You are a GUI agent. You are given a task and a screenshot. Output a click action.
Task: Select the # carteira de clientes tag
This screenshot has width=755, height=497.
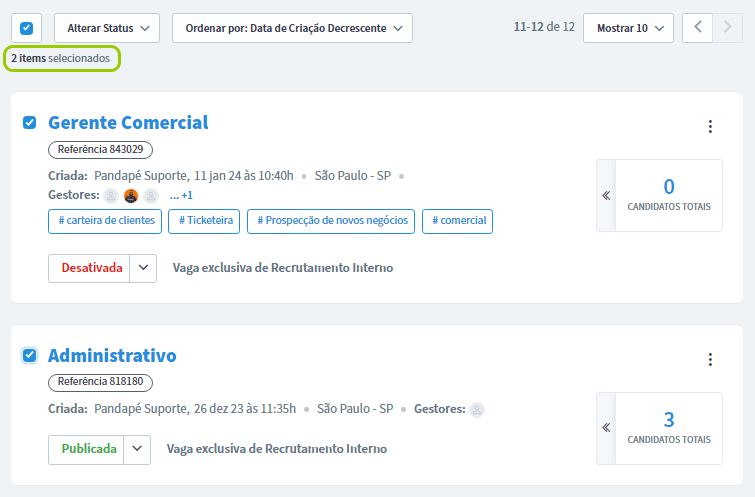(105, 221)
